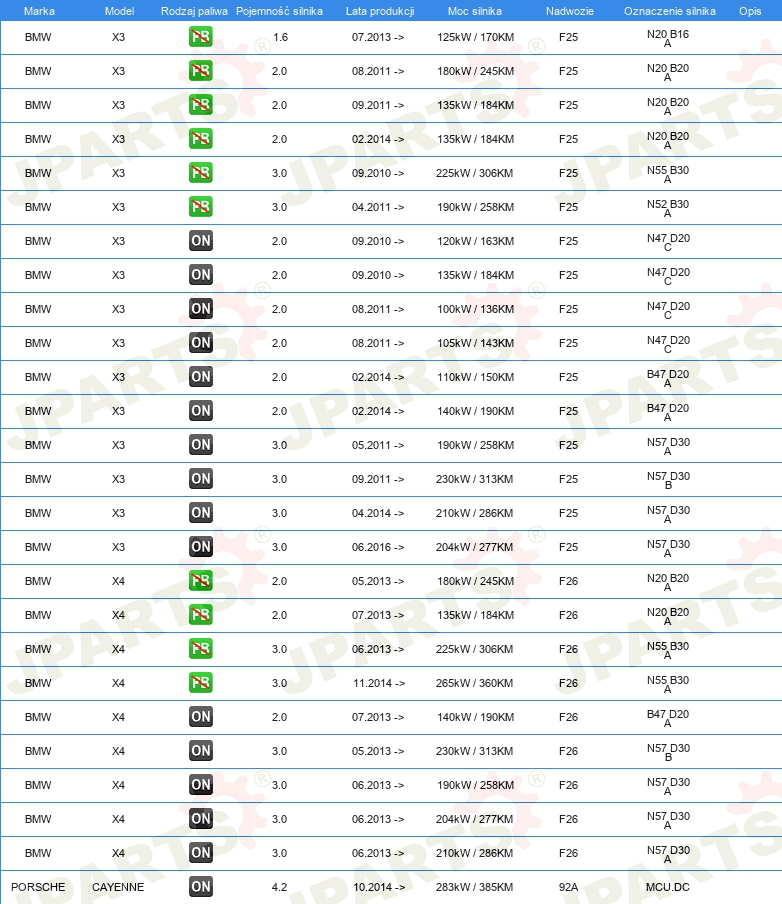Click ON fuel icon in 100kW / 136KM row
The height and width of the screenshot is (904, 782).
pos(201,309)
